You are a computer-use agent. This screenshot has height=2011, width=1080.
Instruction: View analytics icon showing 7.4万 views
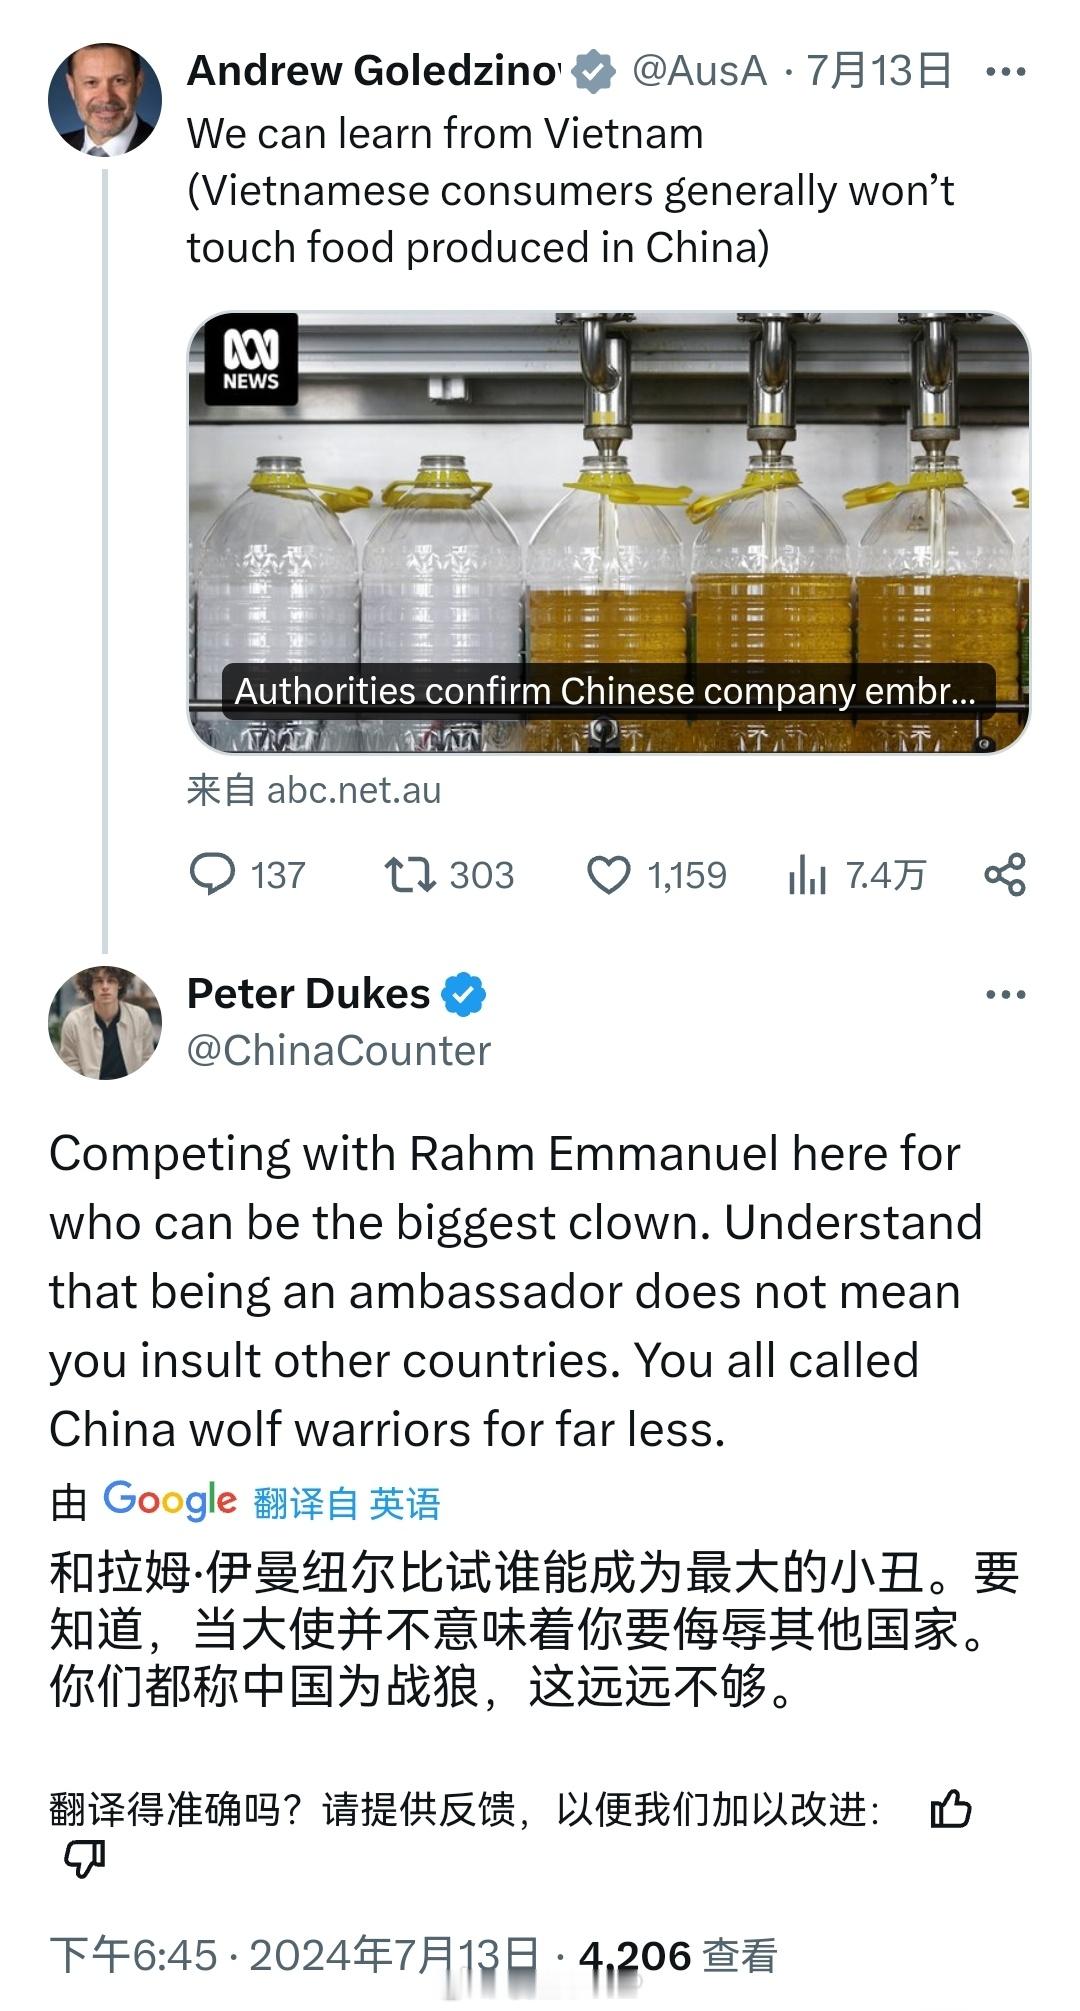[x=807, y=876]
